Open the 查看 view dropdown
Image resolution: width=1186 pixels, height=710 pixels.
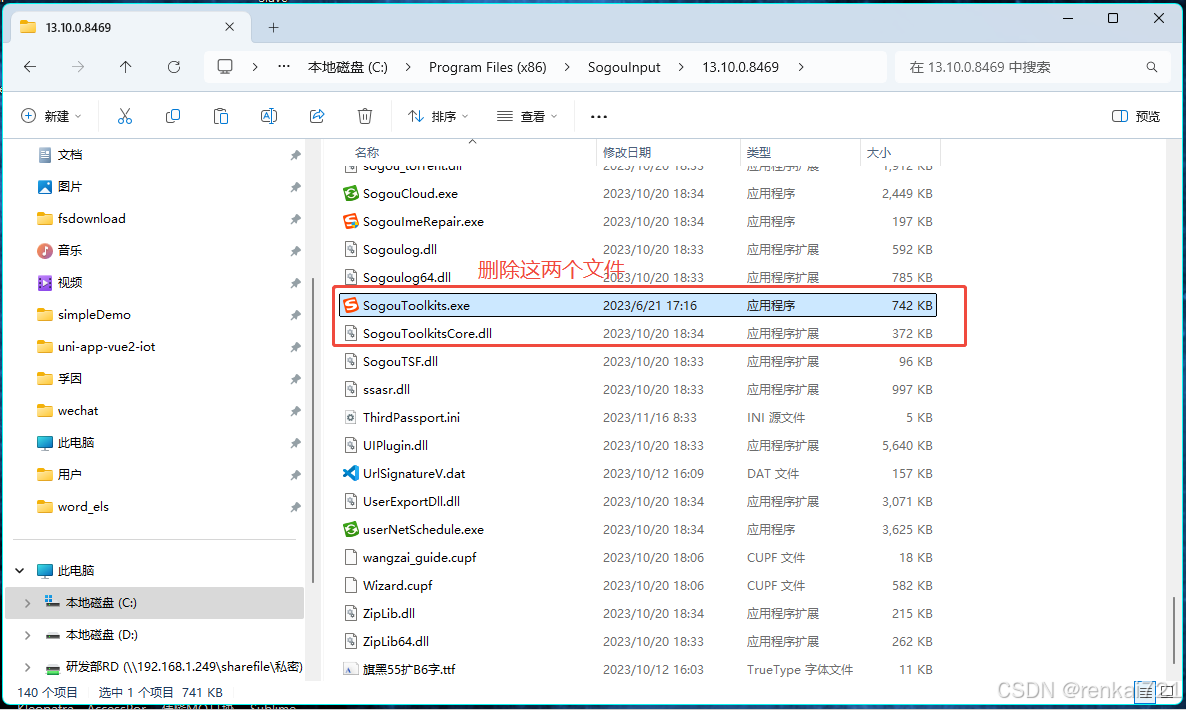(527, 116)
